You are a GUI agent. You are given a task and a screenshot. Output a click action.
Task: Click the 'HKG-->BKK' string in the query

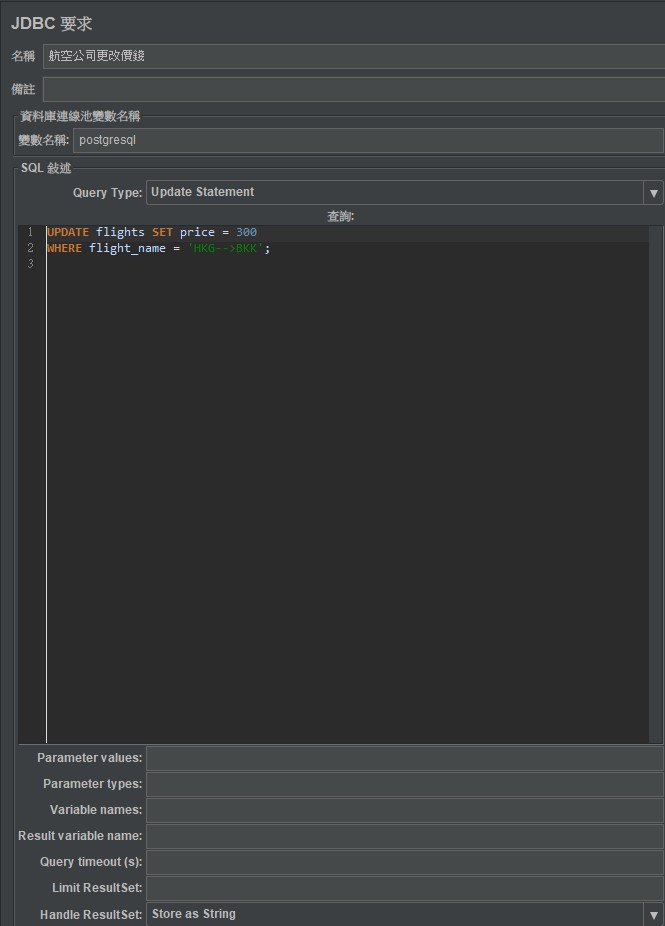[225, 248]
